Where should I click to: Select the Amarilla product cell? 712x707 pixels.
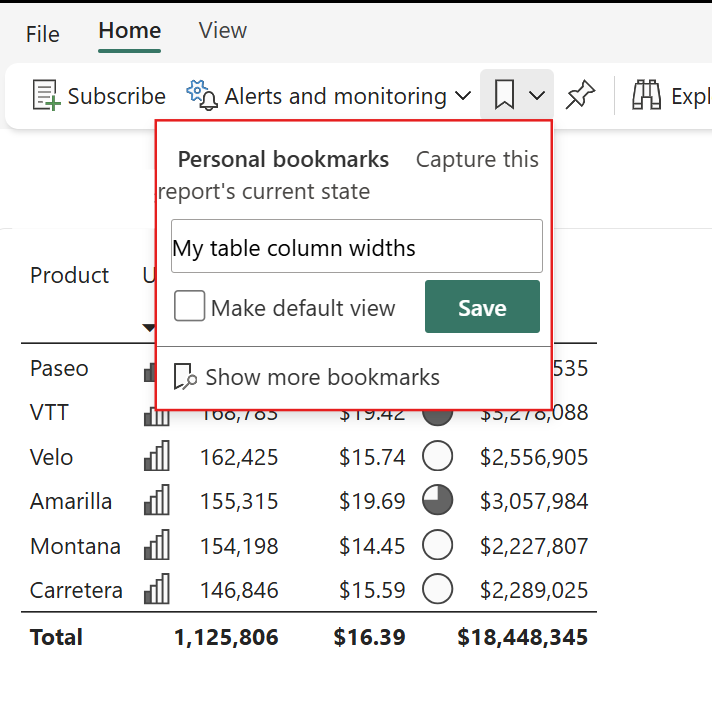point(71,502)
